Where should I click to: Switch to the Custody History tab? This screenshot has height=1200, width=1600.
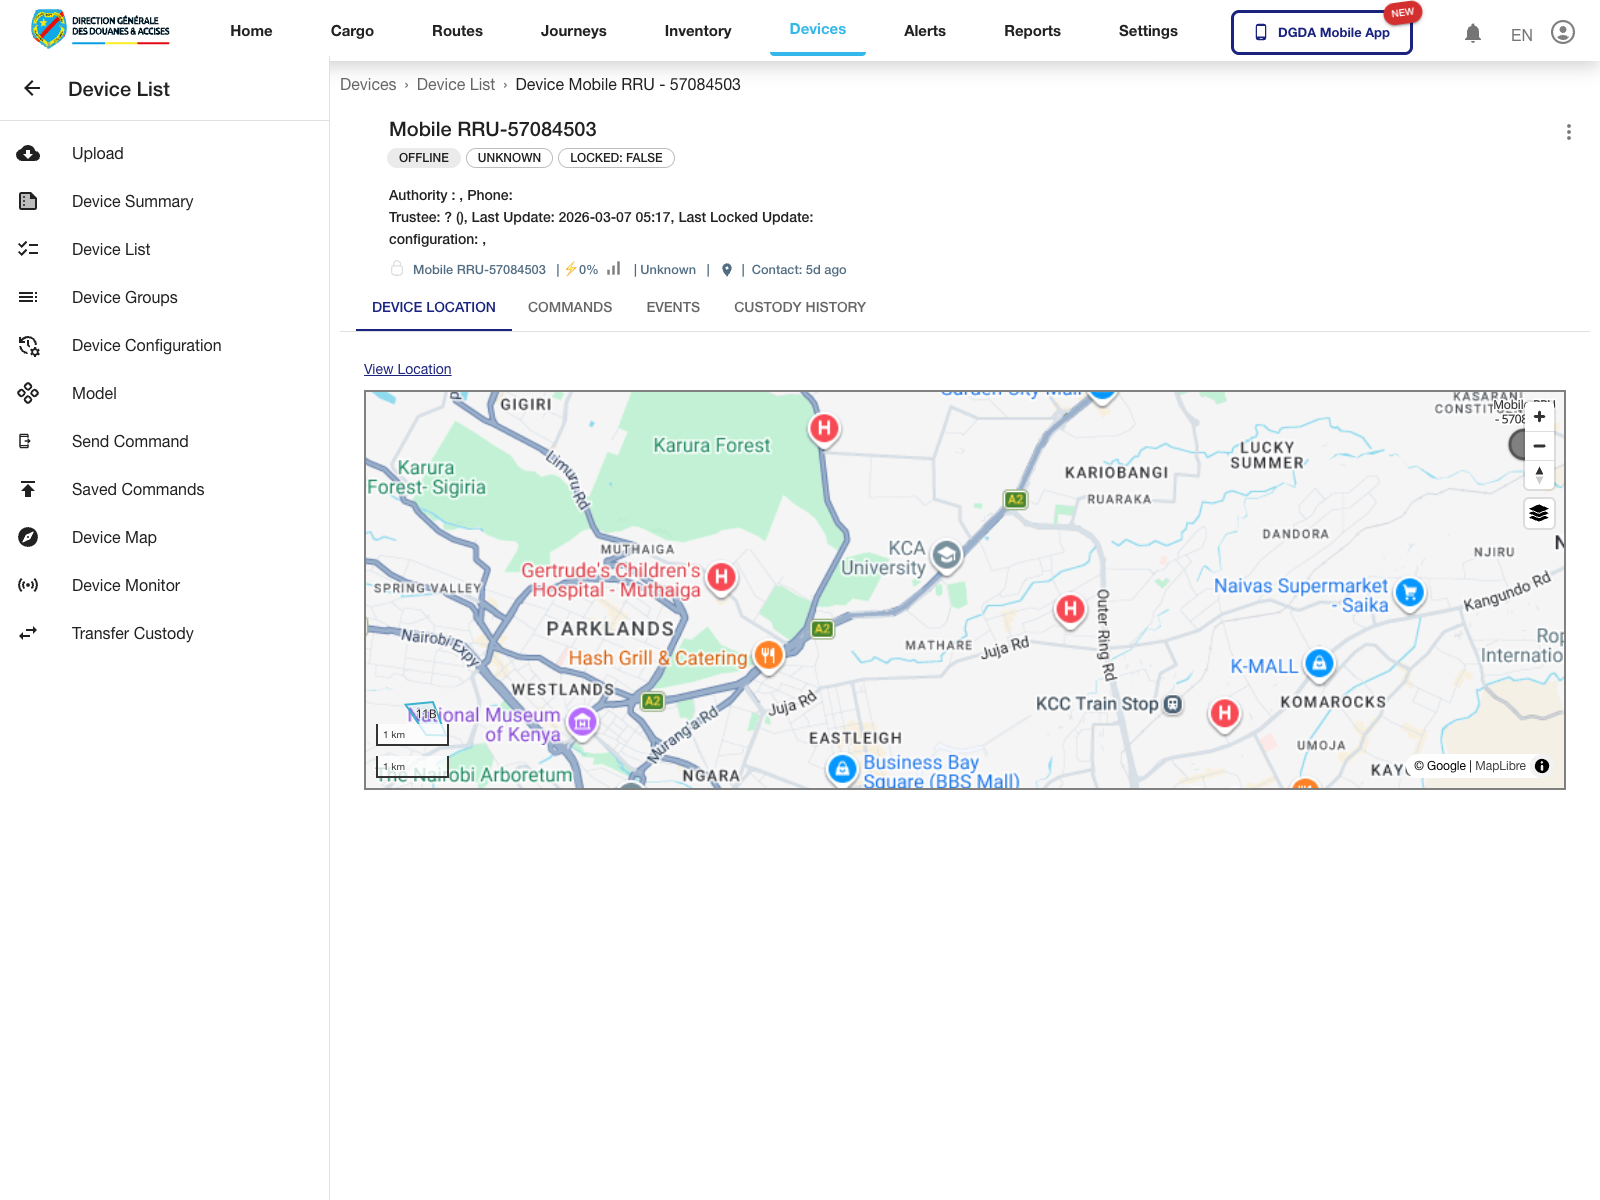(799, 307)
